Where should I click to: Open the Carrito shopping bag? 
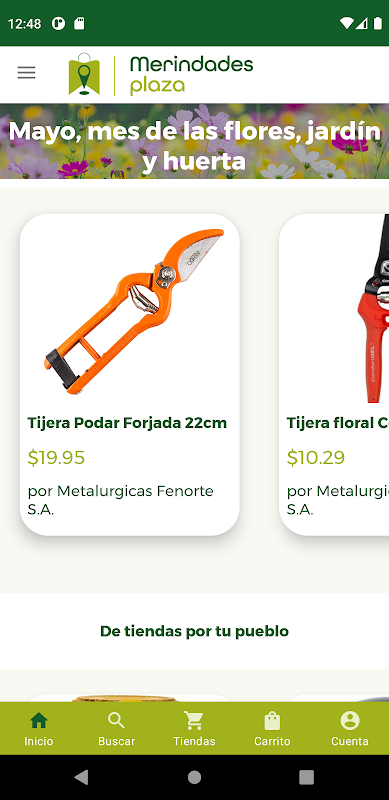[x=272, y=729]
